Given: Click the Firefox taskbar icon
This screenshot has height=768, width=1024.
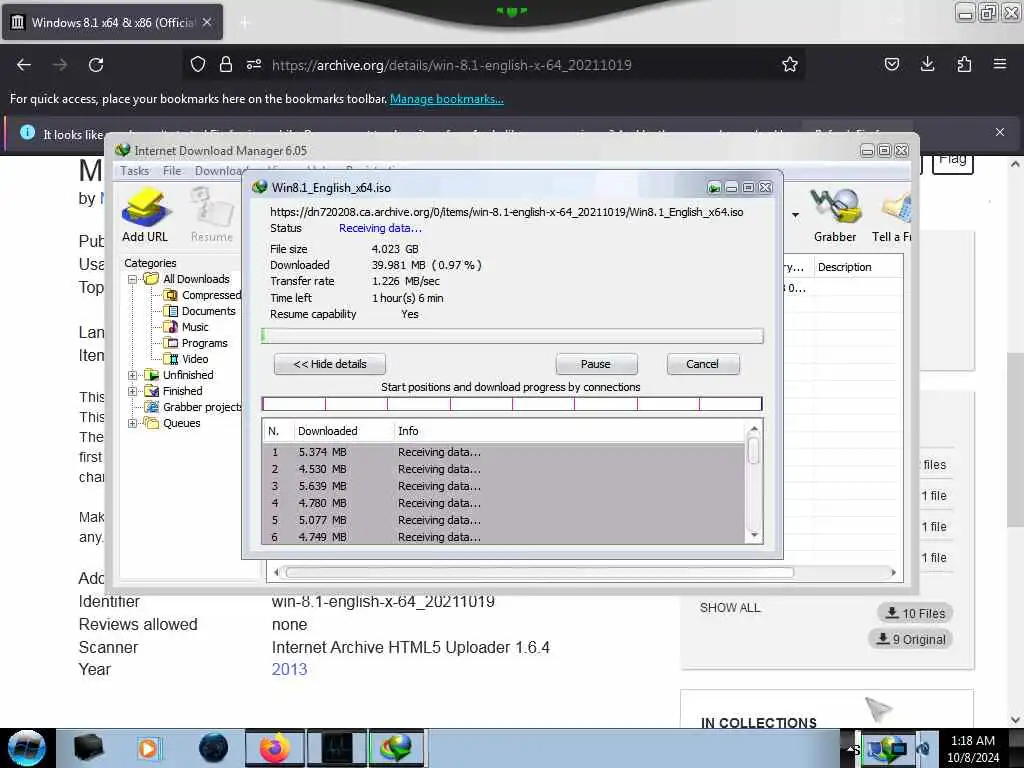Looking at the screenshot, I should (275, 748).
